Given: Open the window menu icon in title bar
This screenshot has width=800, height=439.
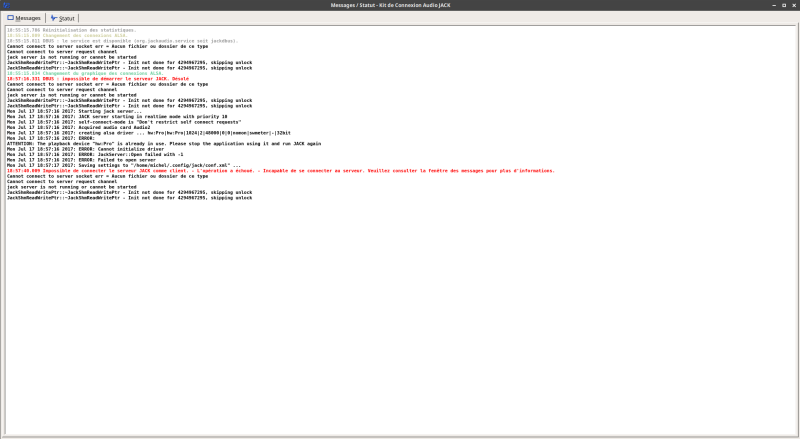Looking at the screenshot, I should [x=6, y=5].
